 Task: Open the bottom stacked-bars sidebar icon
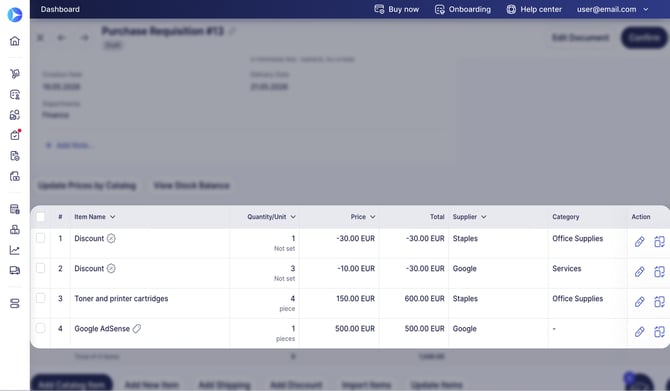click(x=15, y=303)
